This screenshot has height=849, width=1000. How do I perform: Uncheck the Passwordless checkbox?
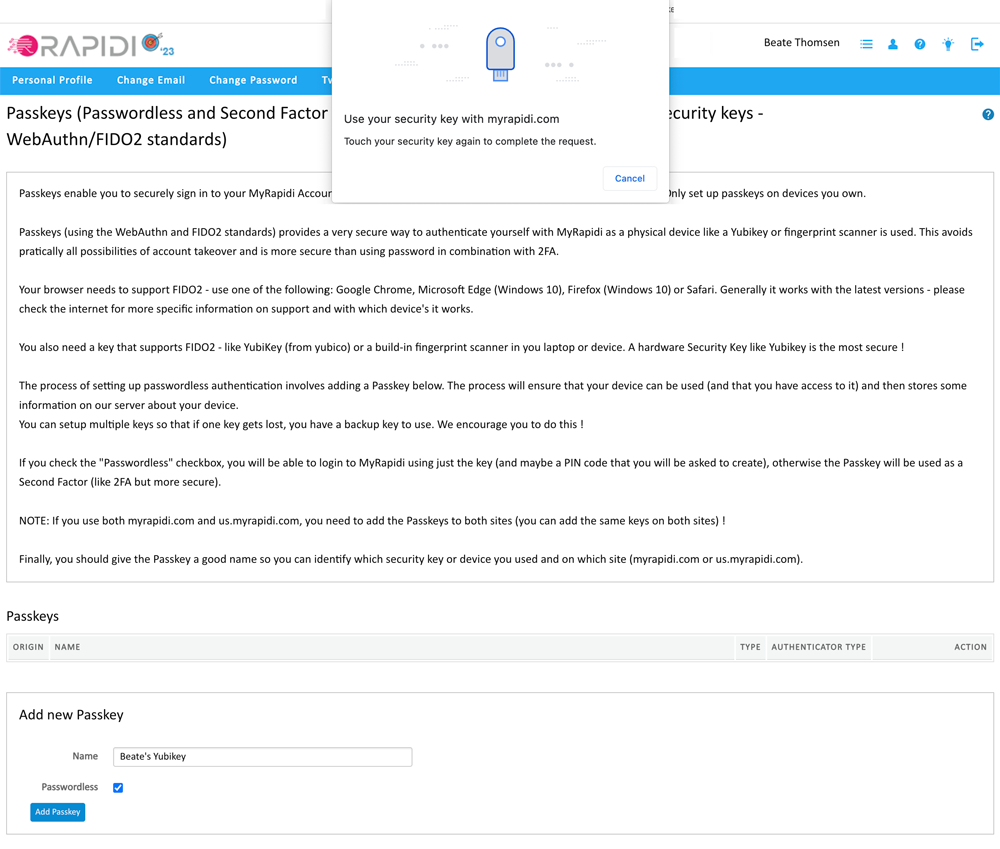click(118, 788)
